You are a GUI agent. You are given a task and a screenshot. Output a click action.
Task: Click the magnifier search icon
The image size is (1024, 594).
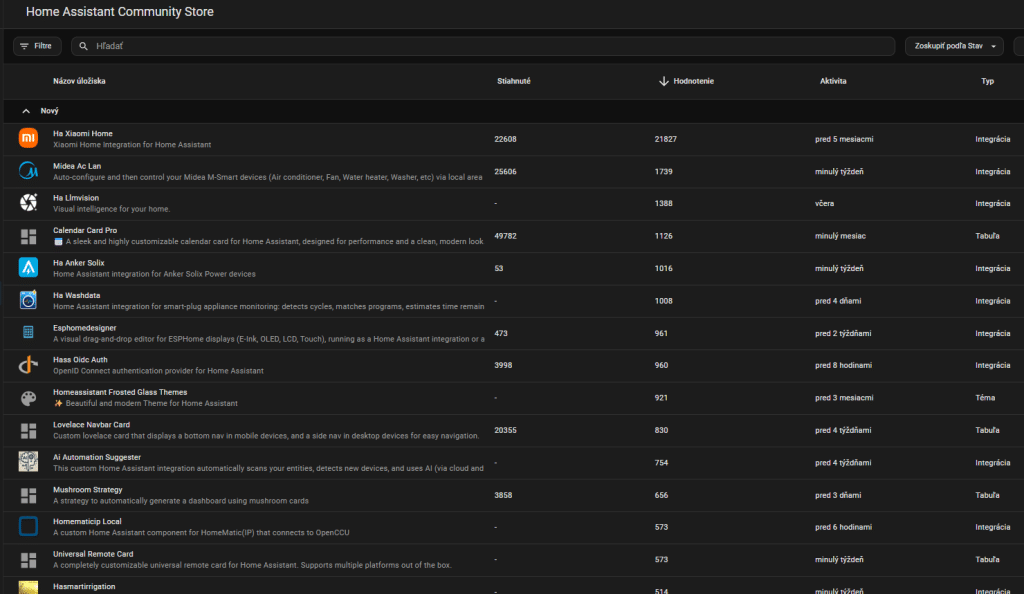coord(84,46)
